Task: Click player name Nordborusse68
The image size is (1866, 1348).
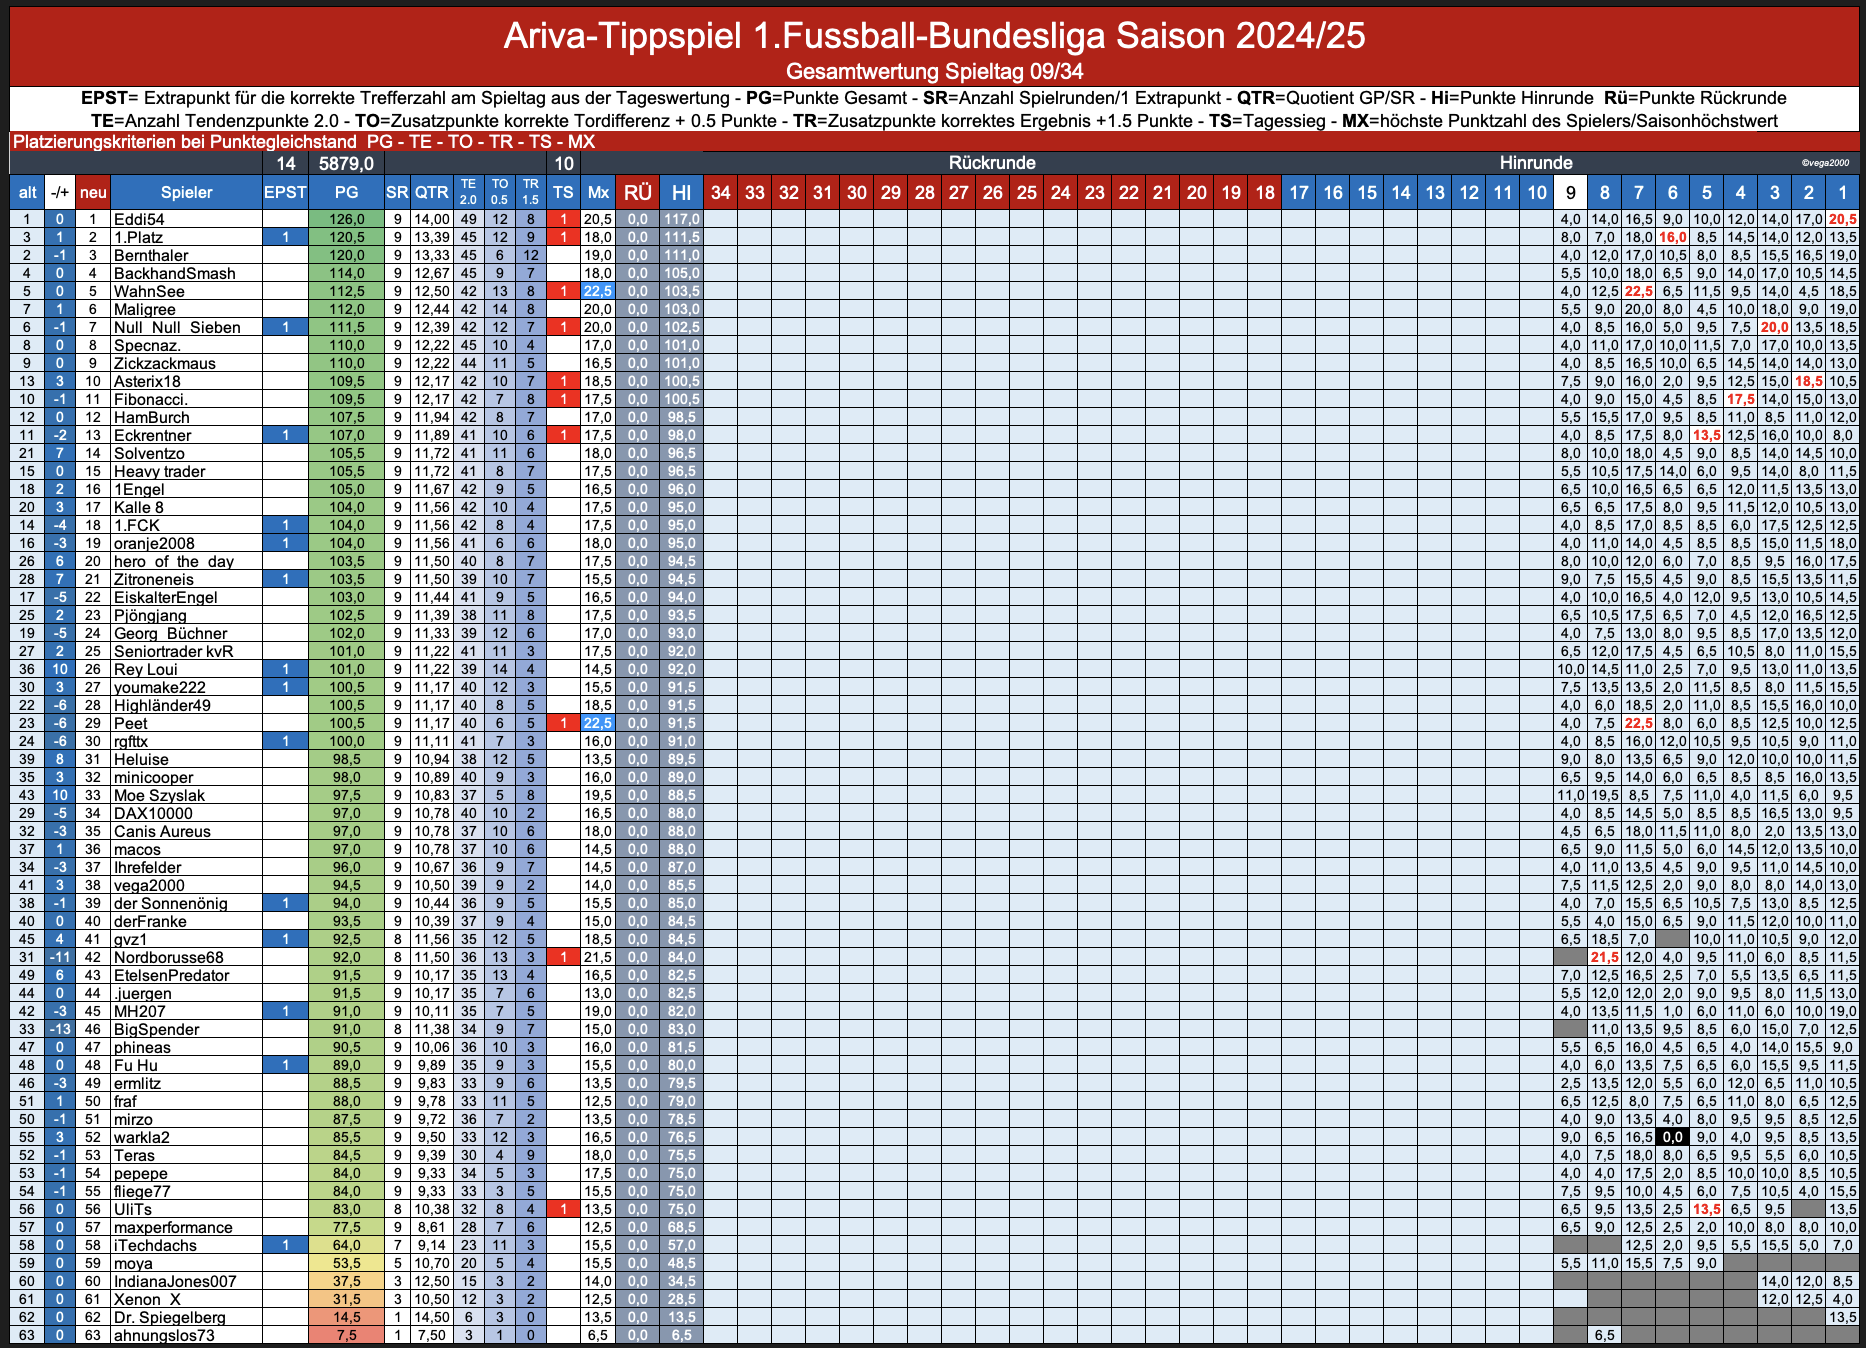Action: pos(169,957)
